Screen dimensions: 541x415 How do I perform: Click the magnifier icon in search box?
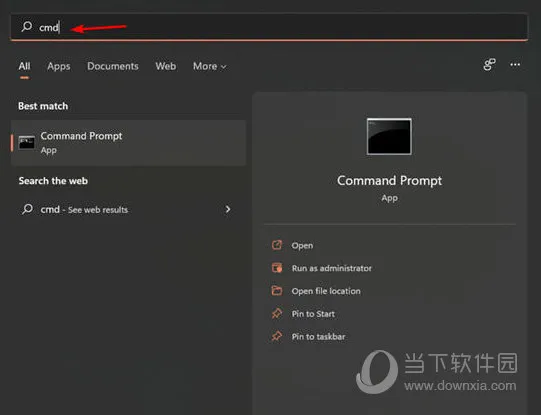coord(27,27)
